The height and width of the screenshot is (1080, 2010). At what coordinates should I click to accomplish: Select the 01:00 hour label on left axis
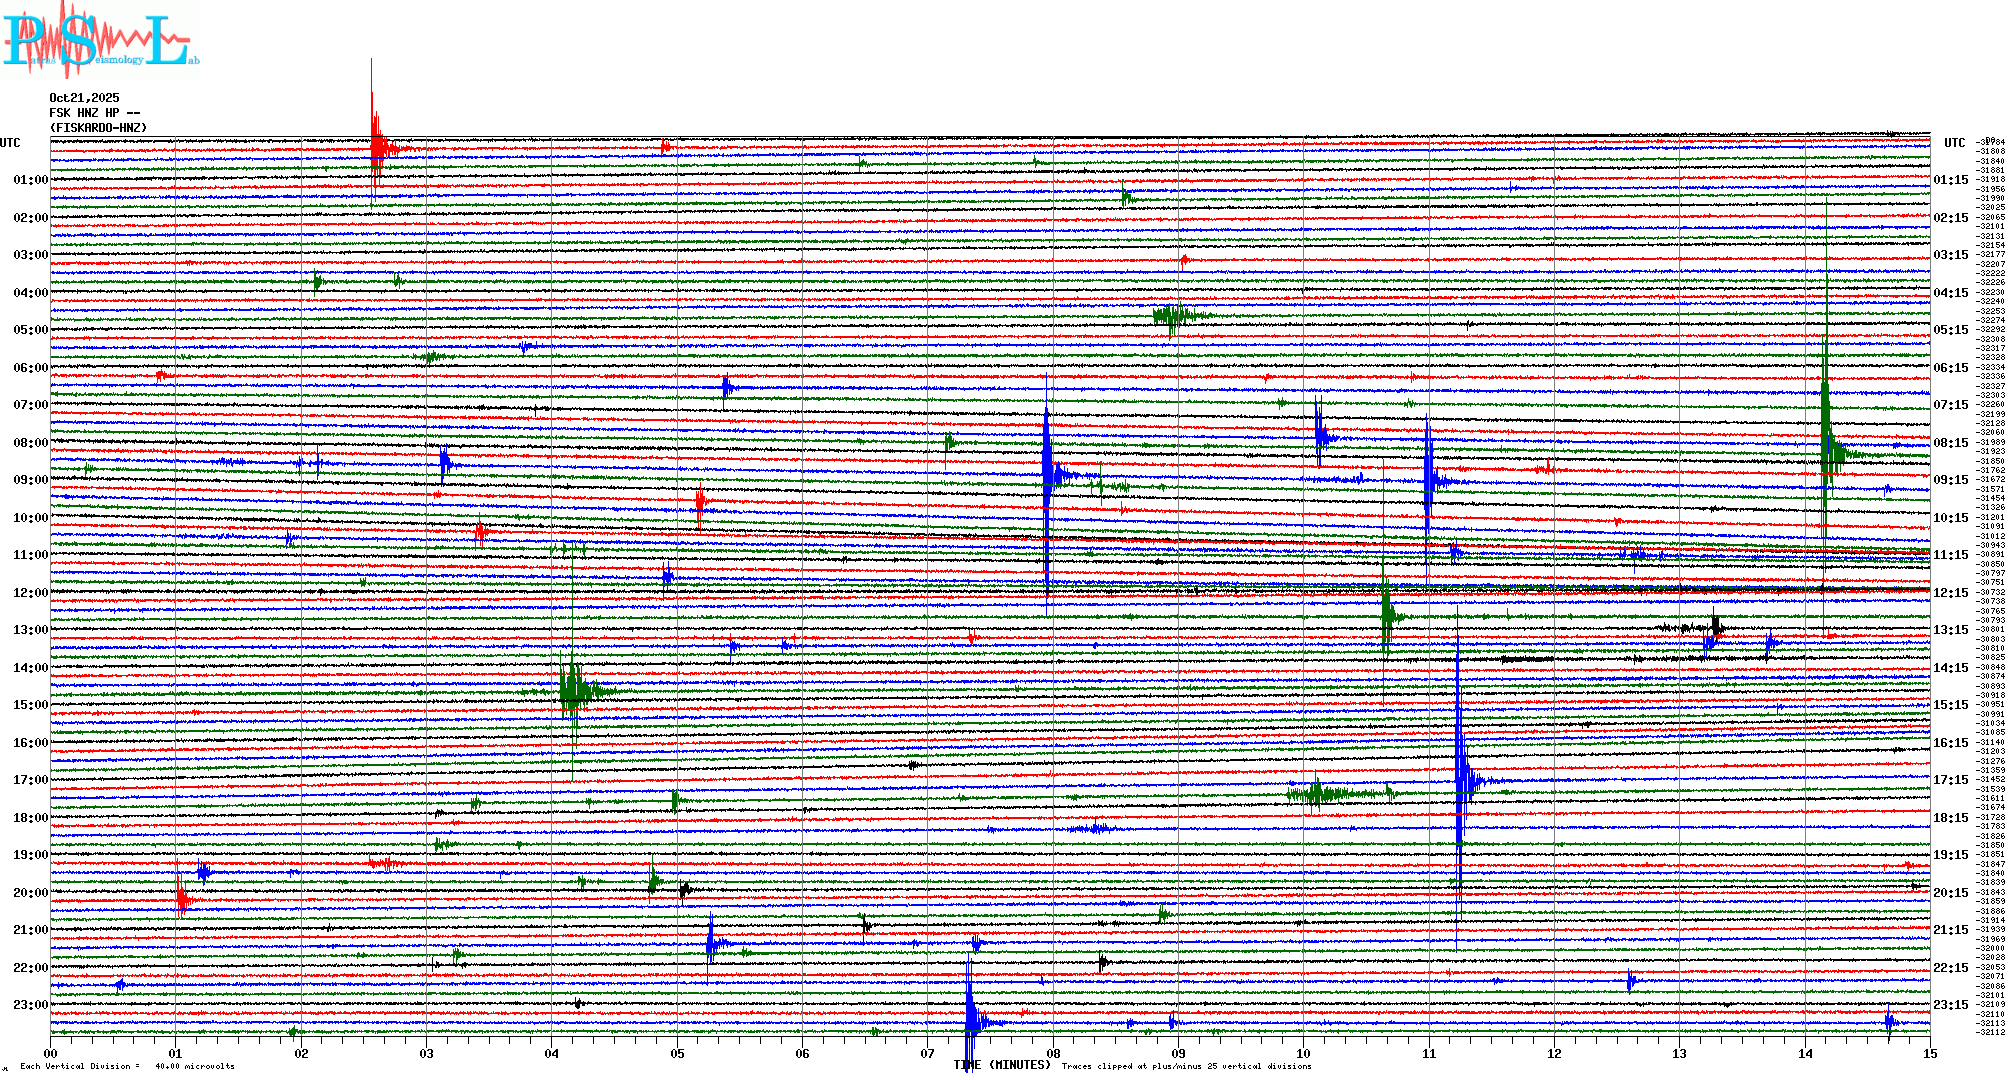coord(31,180)
